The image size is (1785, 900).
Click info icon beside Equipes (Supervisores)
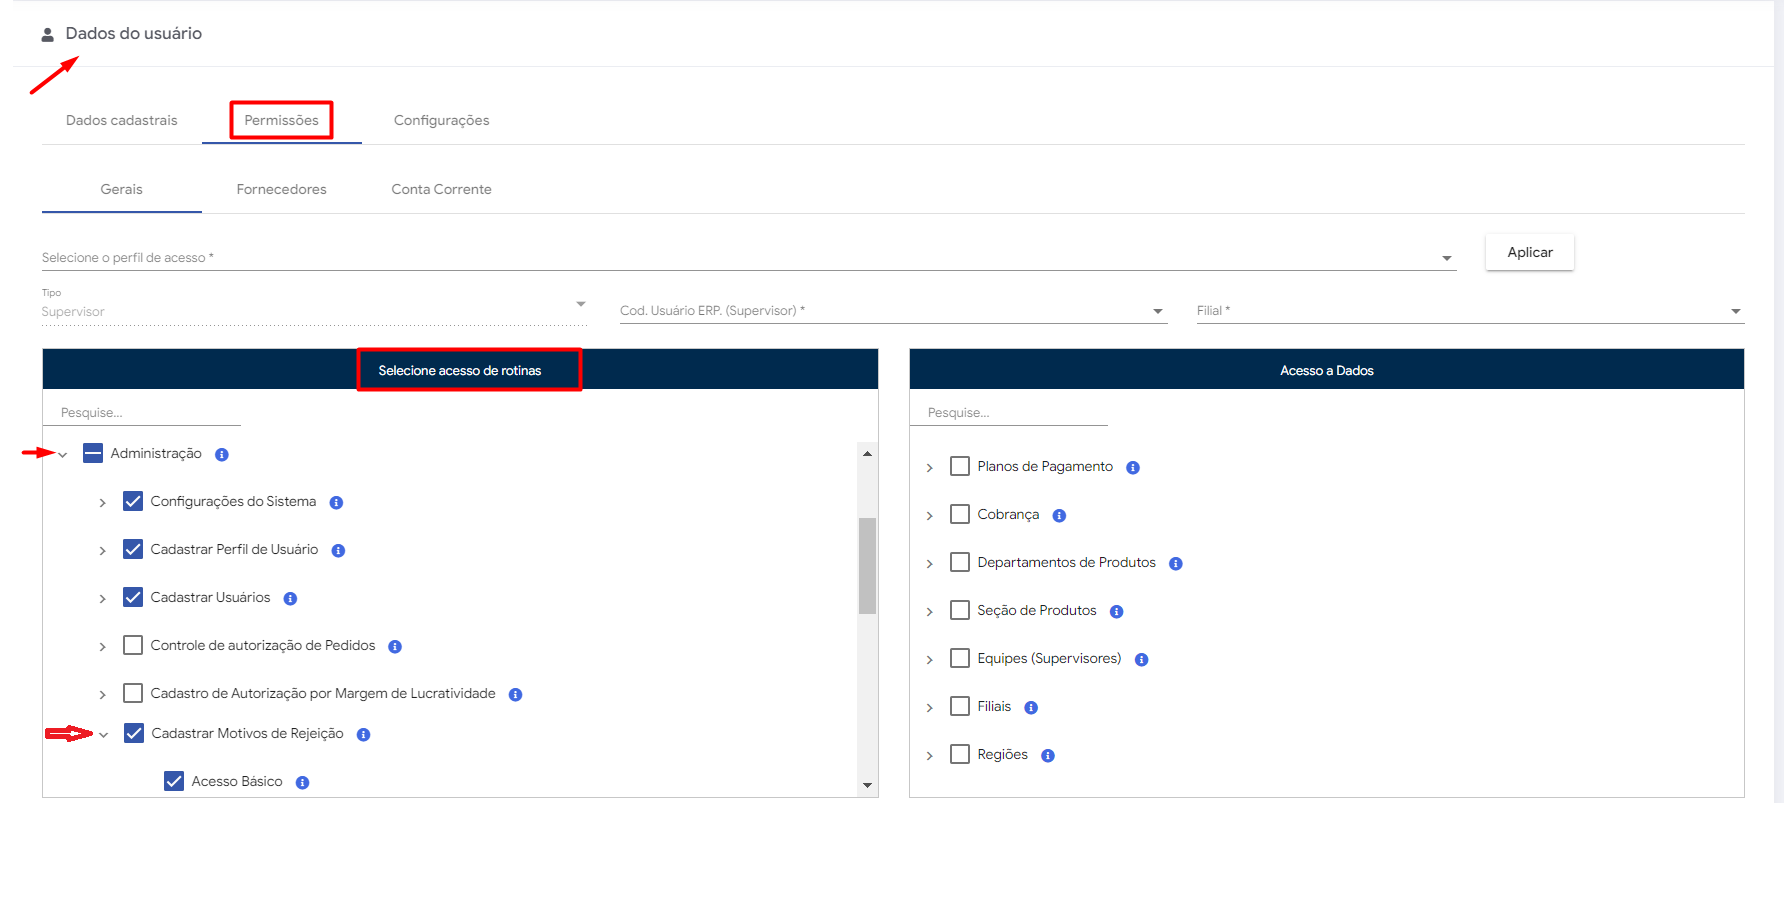[x=1141, y=660]
